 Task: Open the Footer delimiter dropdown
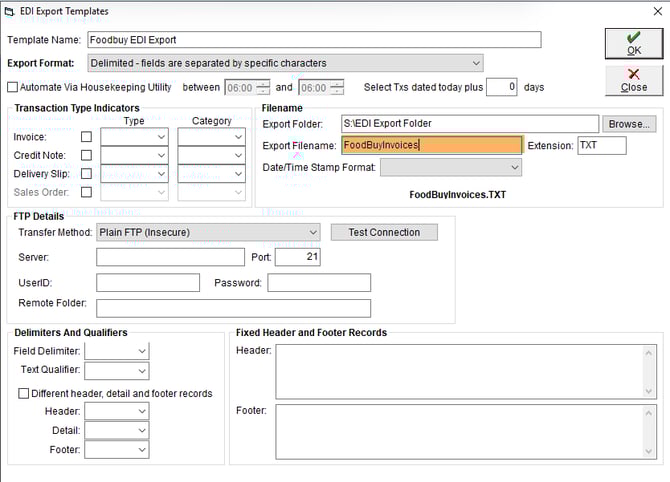(x=117, y=450)
